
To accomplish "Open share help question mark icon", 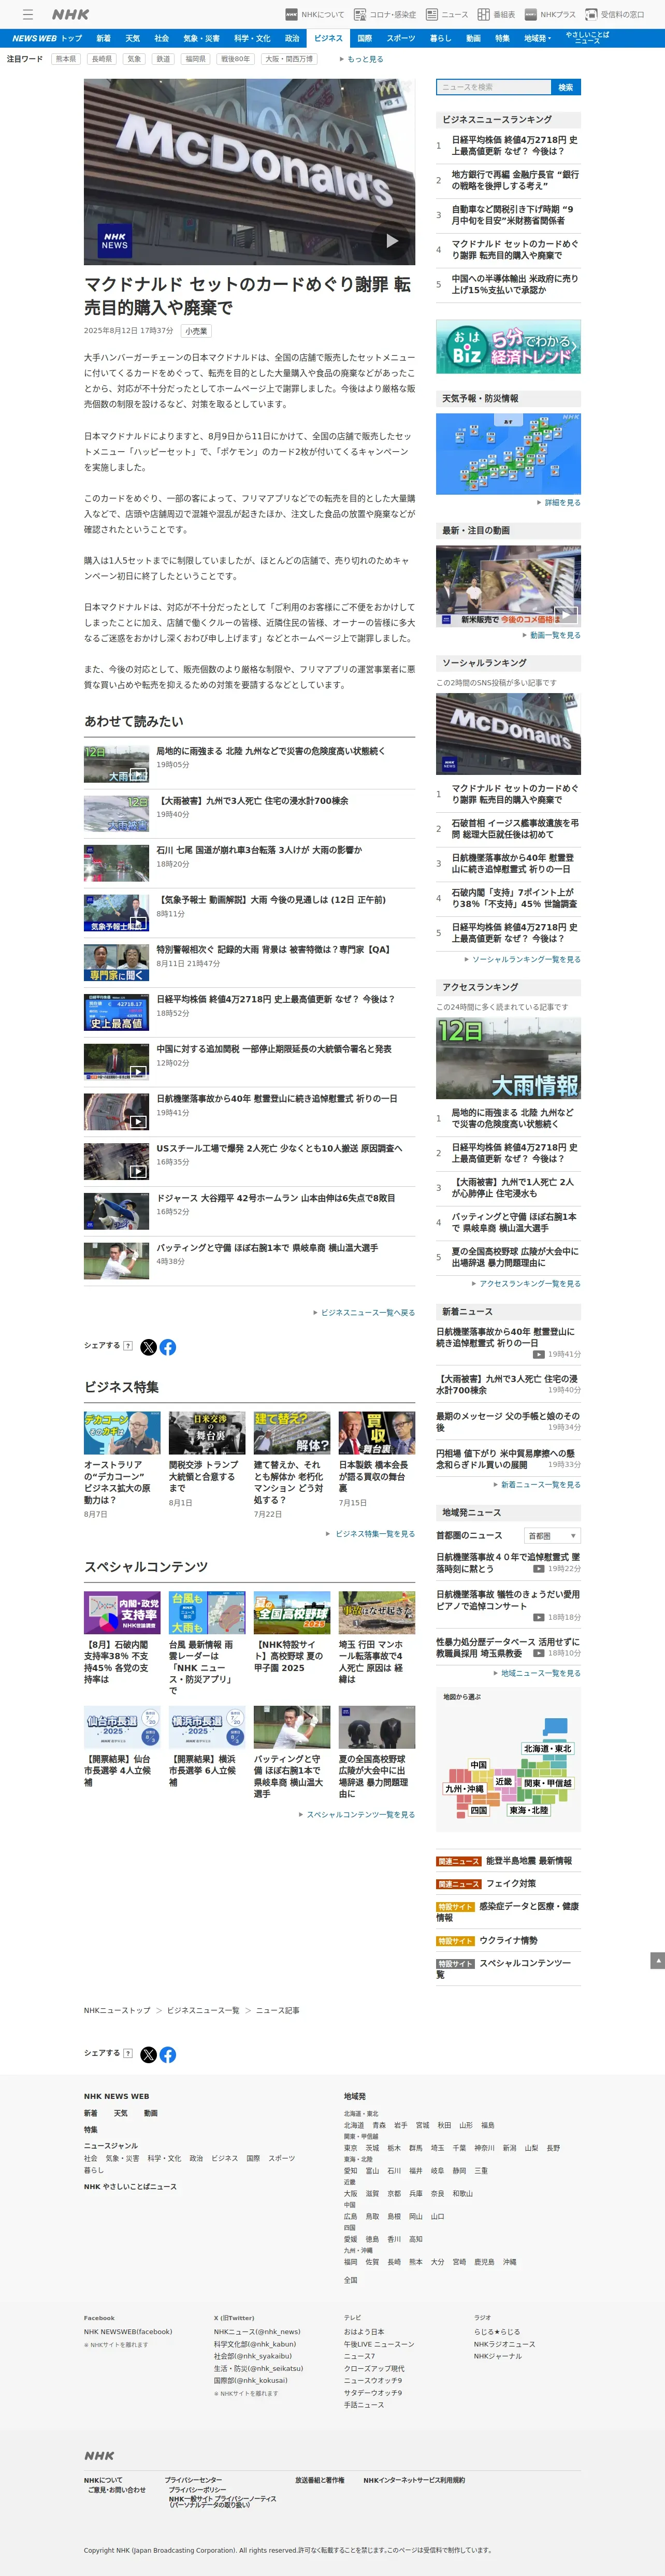I will click(x=128, y=1346).
